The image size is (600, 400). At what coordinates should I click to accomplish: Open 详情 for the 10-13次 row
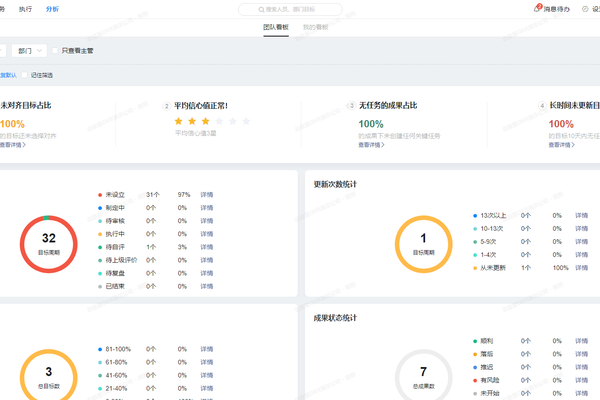(x=581, y=229)
